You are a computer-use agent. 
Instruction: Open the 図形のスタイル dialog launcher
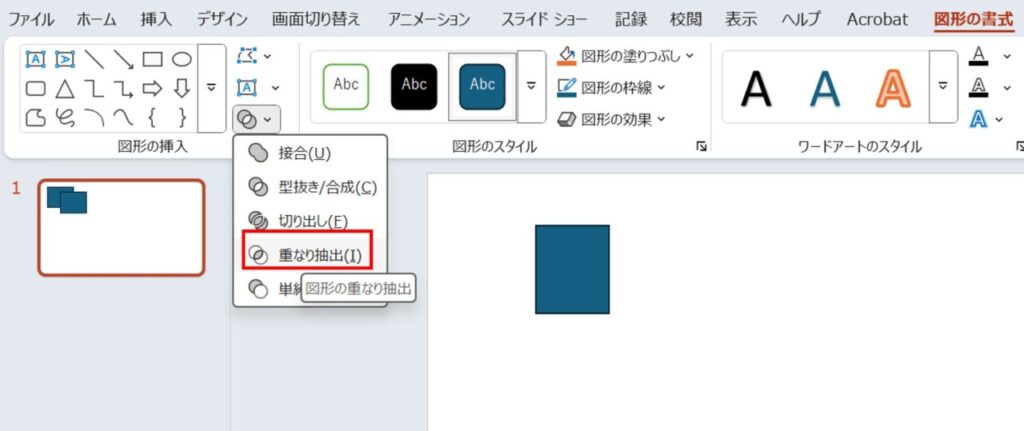701,148
